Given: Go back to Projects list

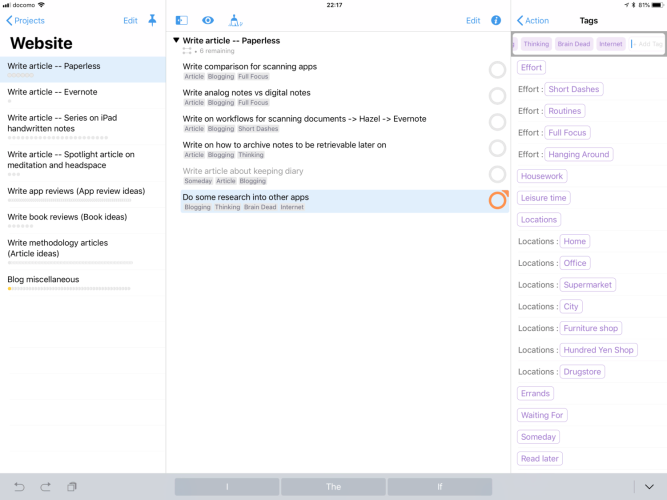Looking at the screenshot, I should [x=25, y=20].
